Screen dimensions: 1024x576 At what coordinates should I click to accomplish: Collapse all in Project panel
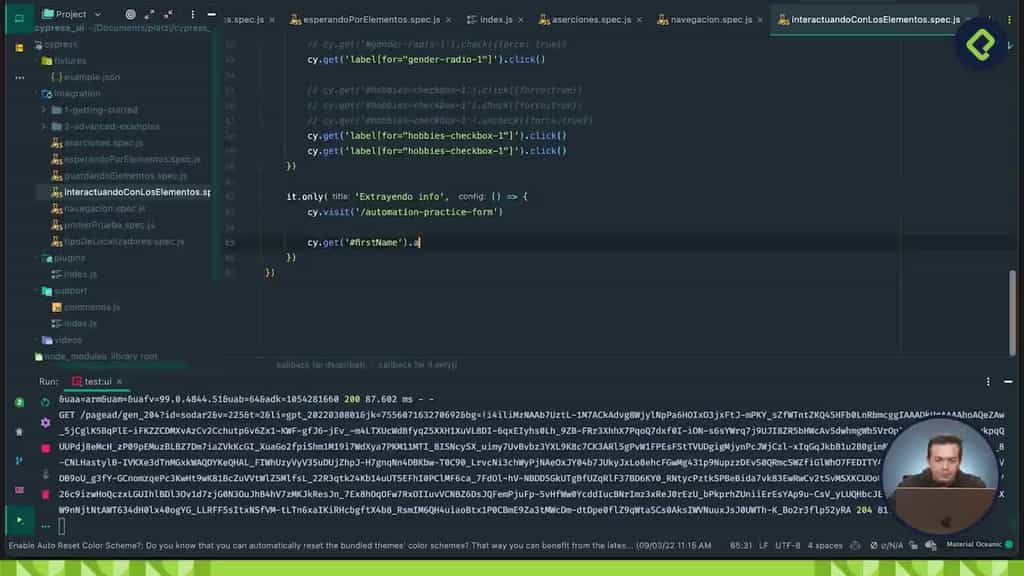click(168, 14)
